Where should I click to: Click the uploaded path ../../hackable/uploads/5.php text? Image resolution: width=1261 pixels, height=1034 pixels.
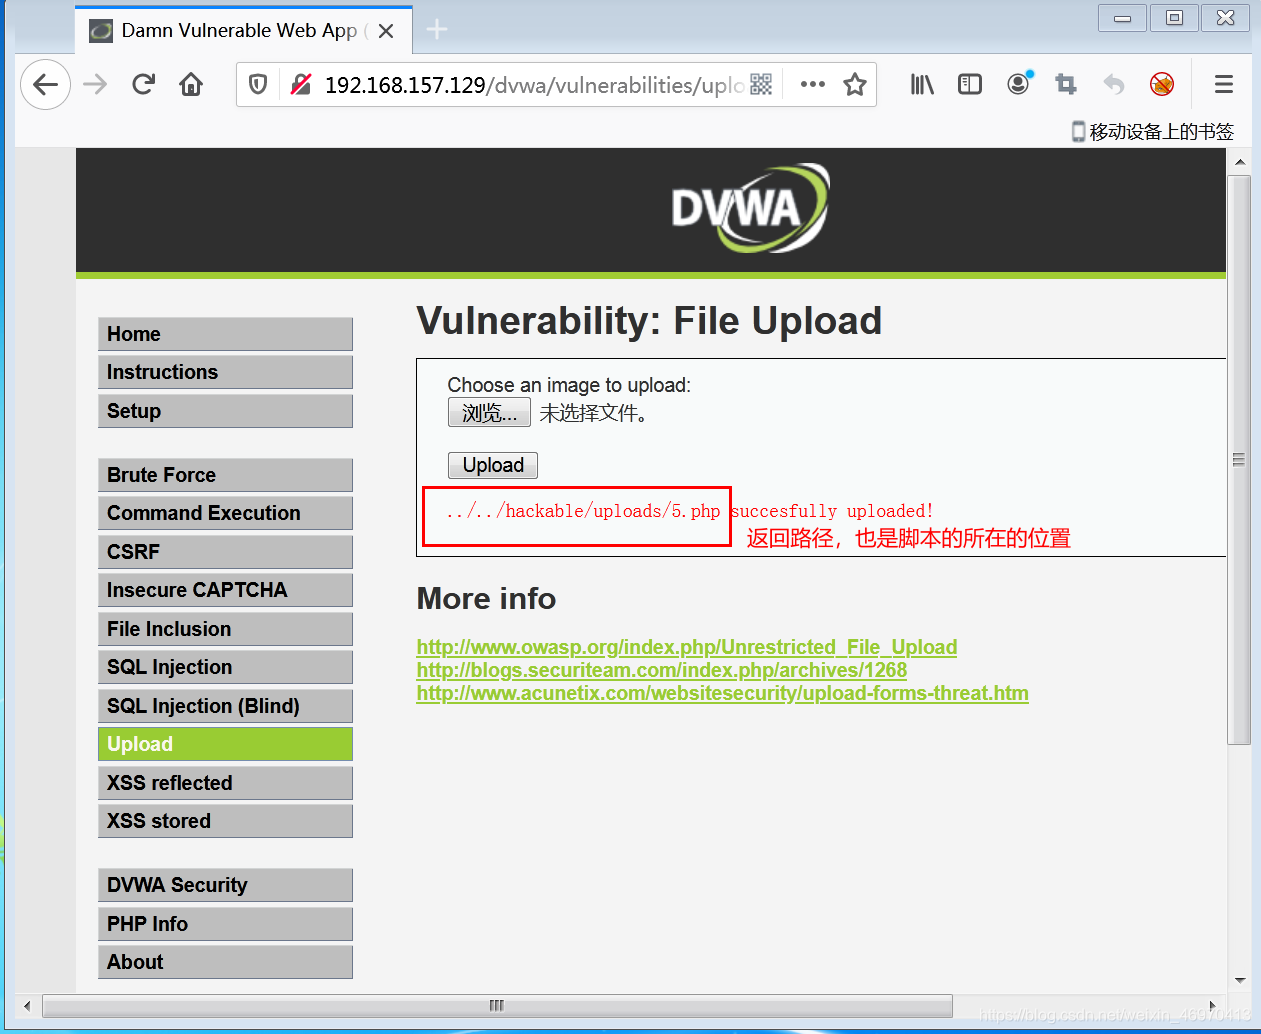pyautogui.click(x=583, y=511)
